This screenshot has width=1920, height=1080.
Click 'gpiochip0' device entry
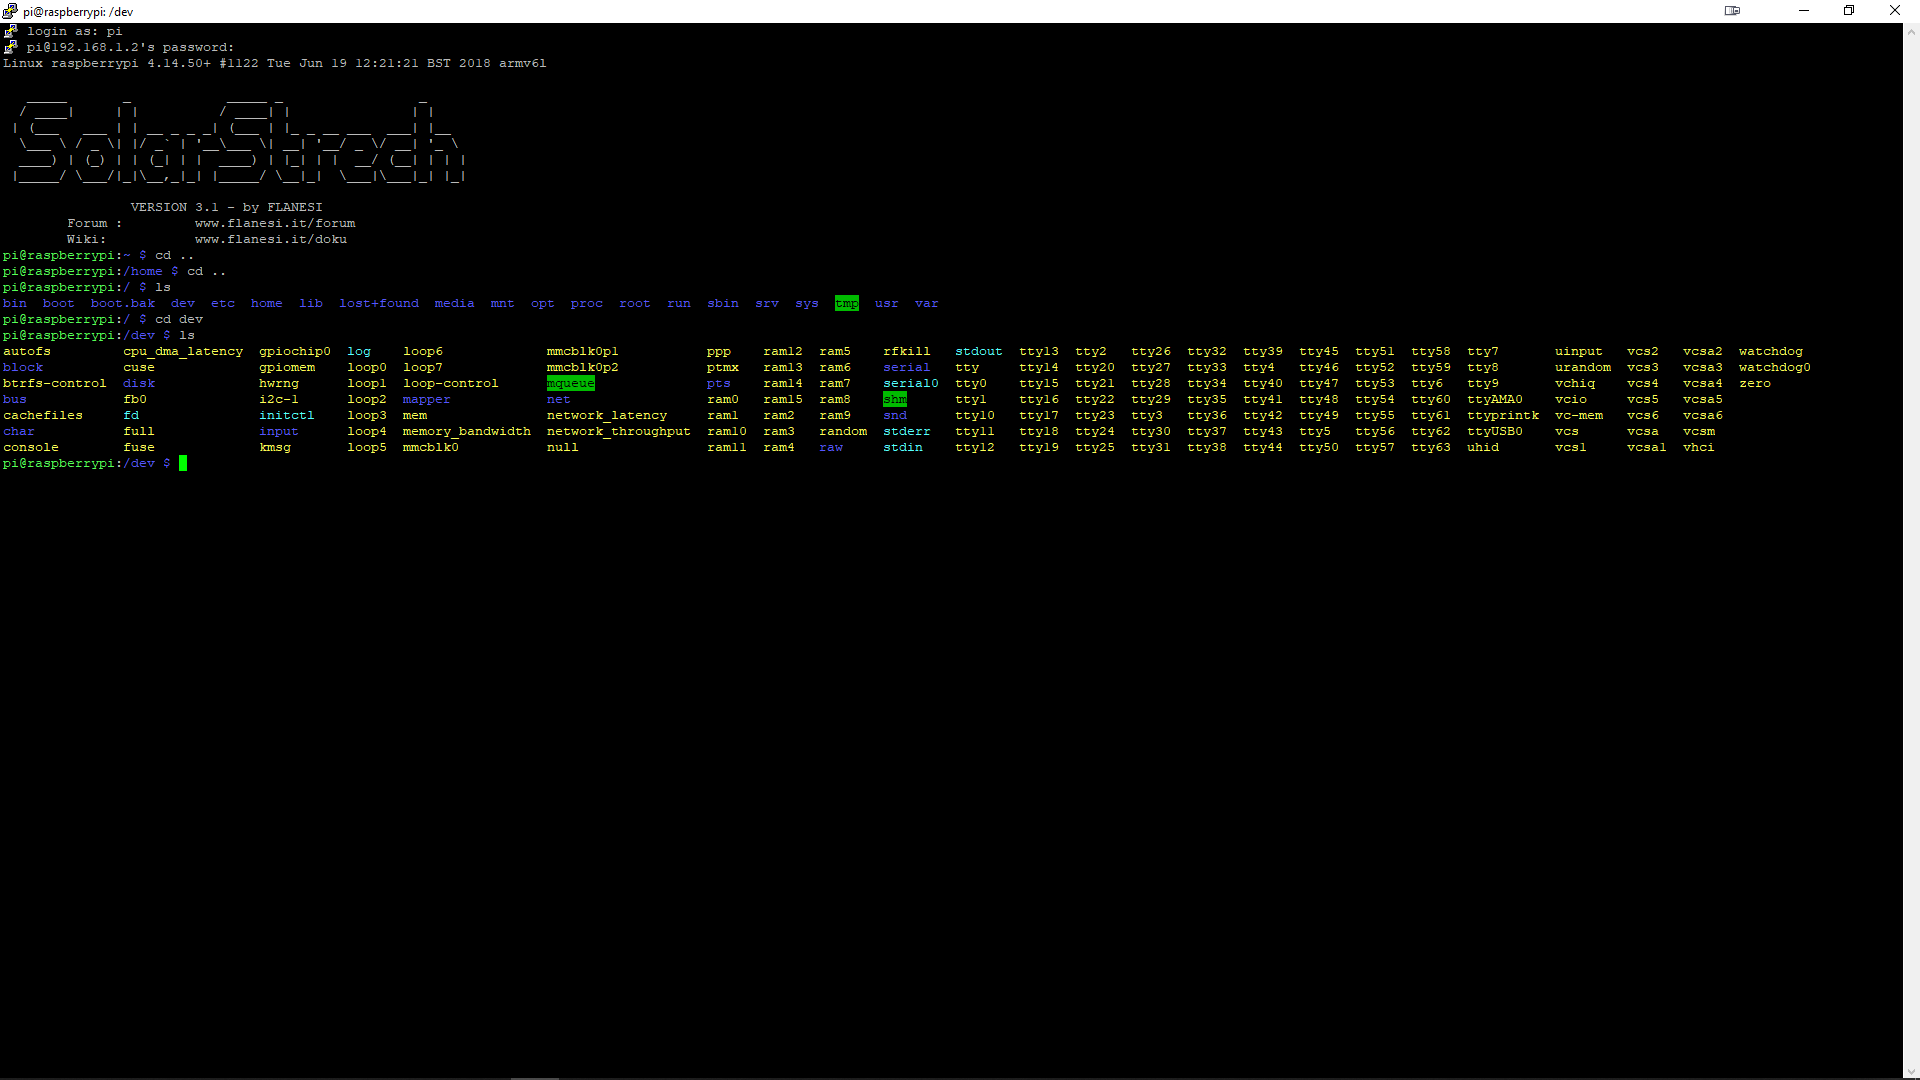coord(295,351)
